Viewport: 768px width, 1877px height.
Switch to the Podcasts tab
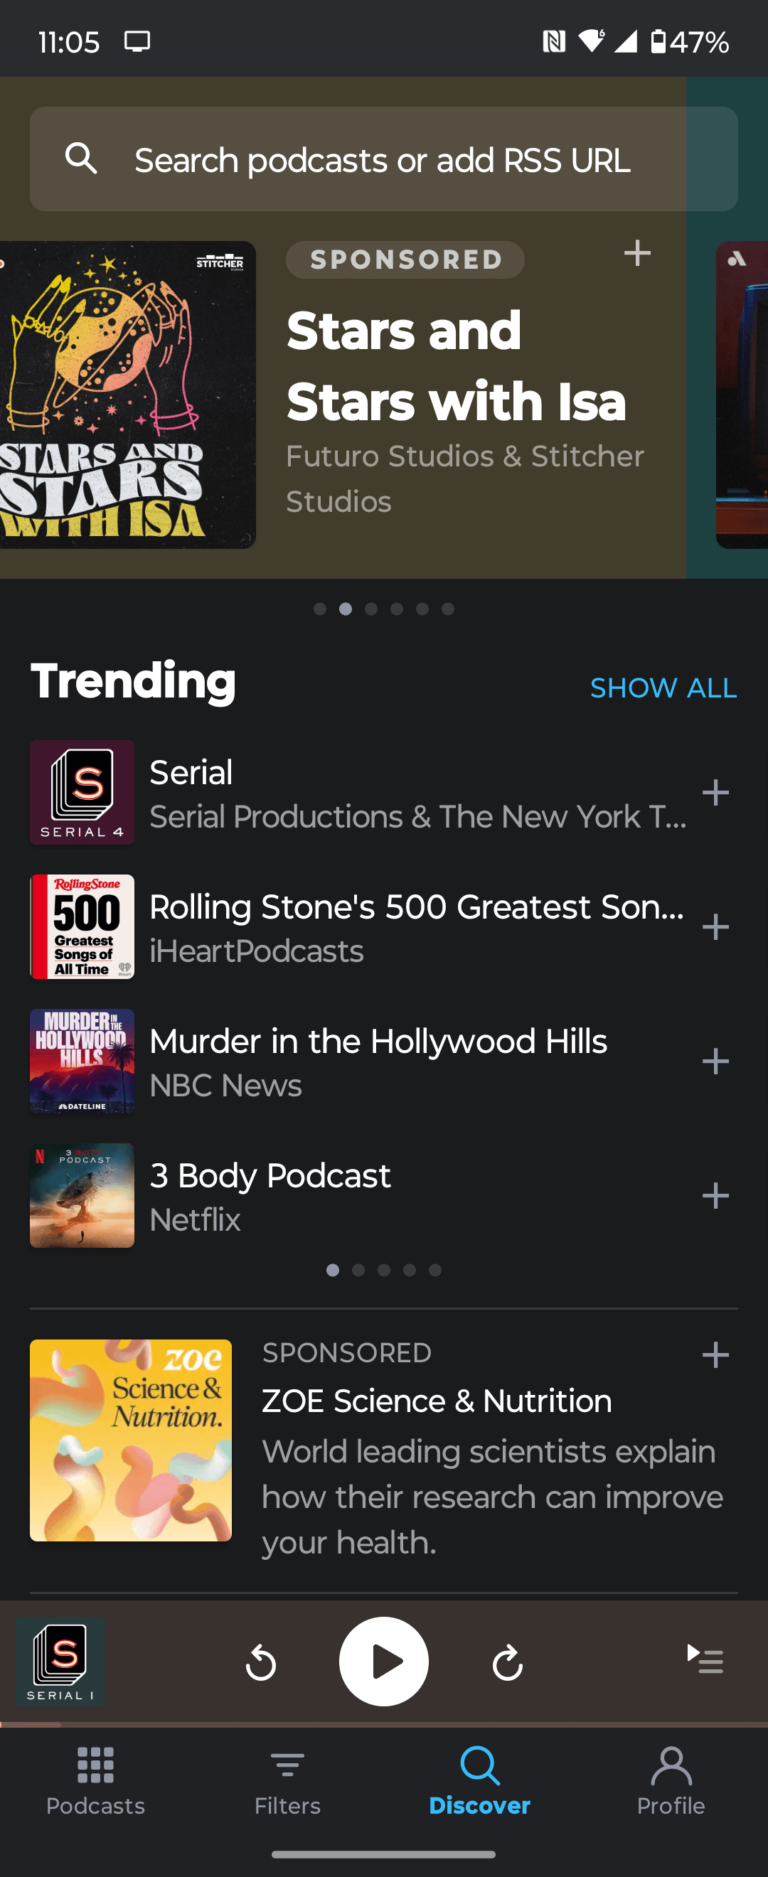(x=96, y=1781)
